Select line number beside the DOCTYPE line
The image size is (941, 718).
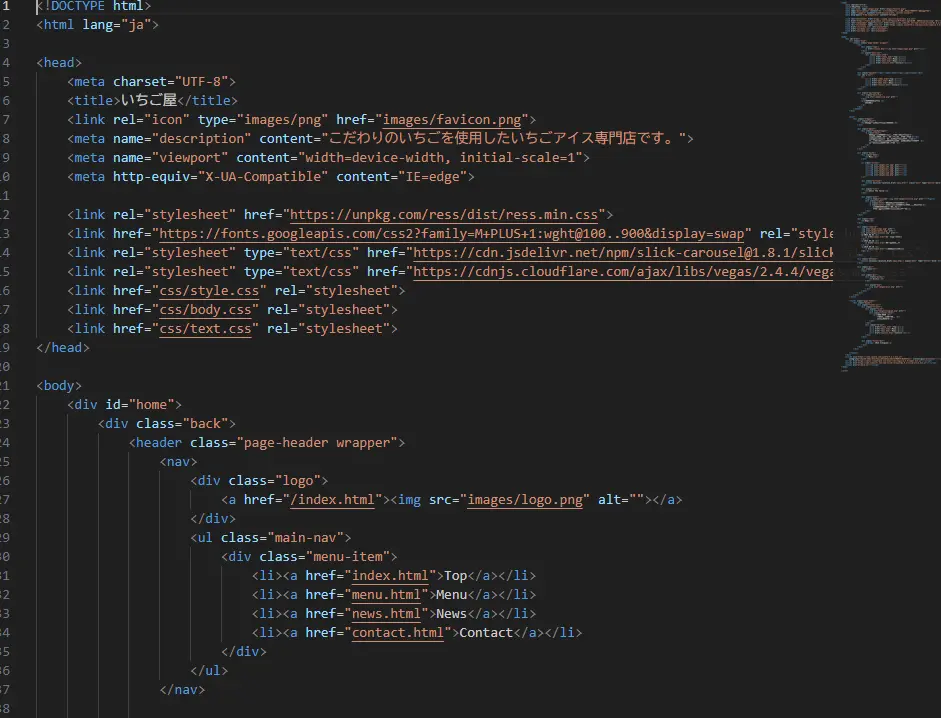pyautogui.click(x=6, y=5)
